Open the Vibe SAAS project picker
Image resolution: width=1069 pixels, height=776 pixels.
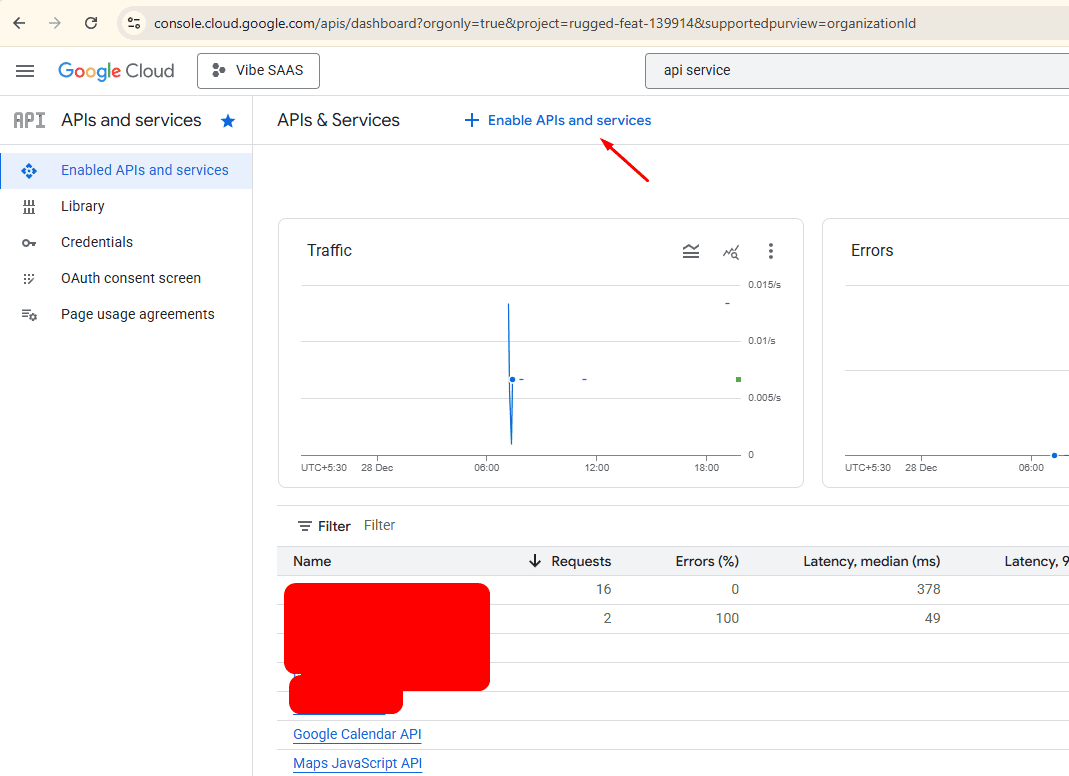[258, 71]
